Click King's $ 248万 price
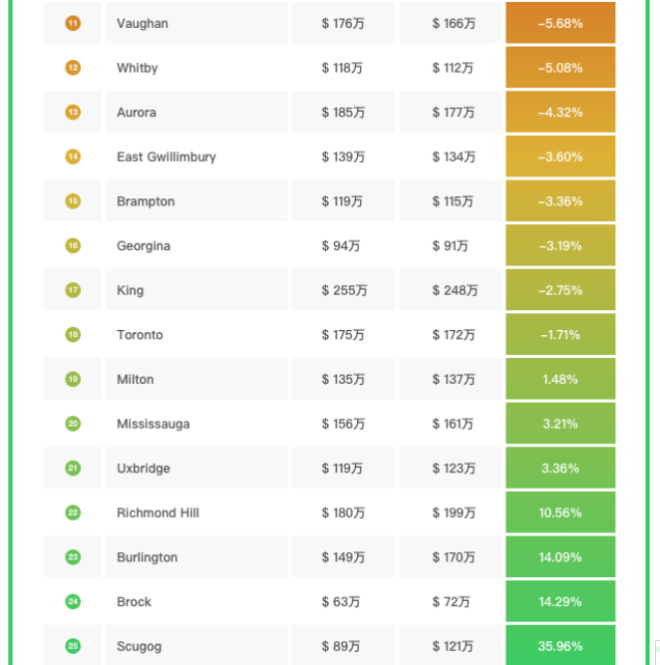Image resolution: width=660 pixels, height=665 pixels. point(455,290)
